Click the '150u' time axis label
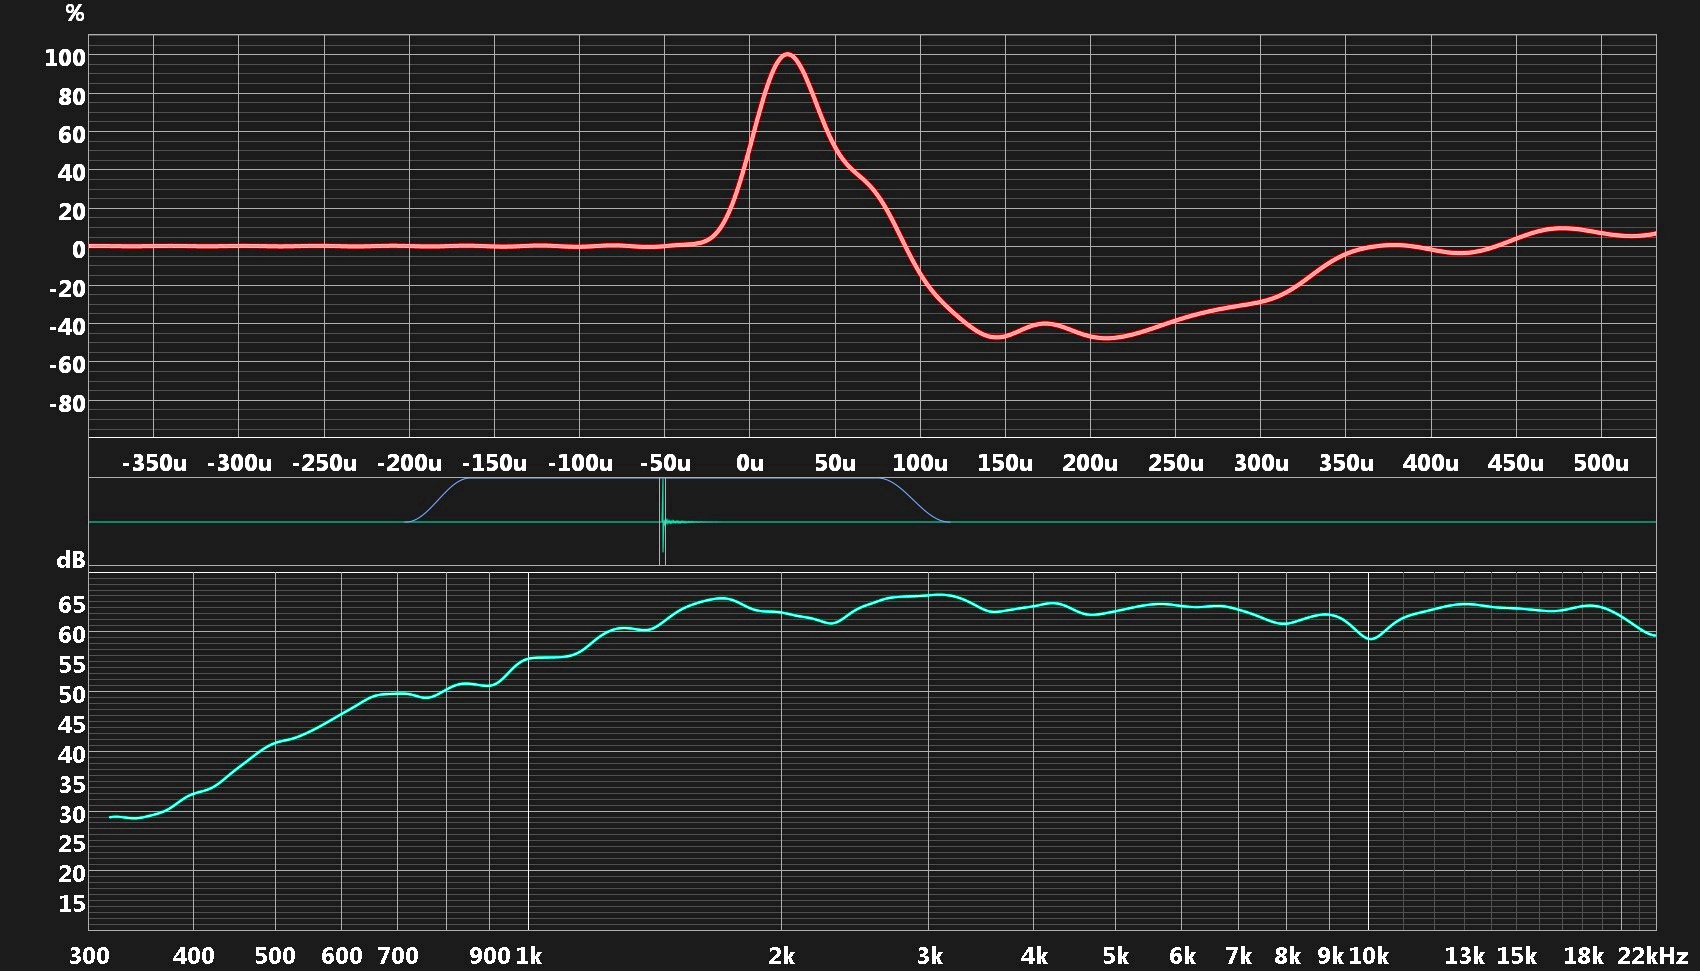1700x971 pixels. [1005, 463]
